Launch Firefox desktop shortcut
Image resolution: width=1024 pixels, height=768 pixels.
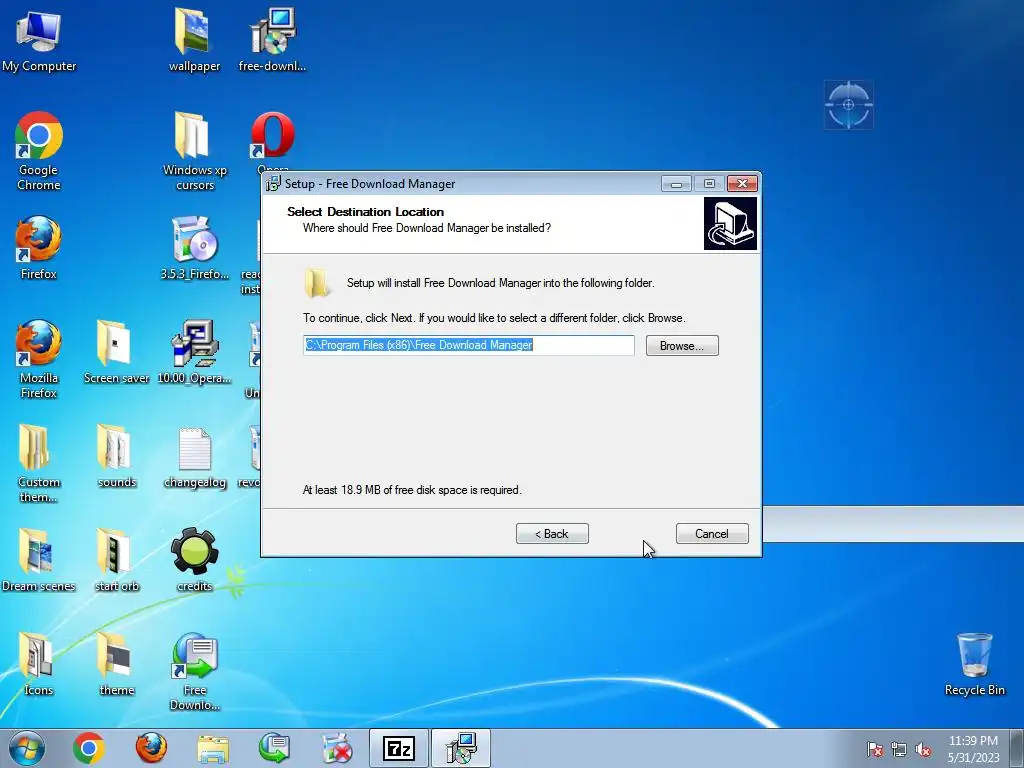coord(39,248)
